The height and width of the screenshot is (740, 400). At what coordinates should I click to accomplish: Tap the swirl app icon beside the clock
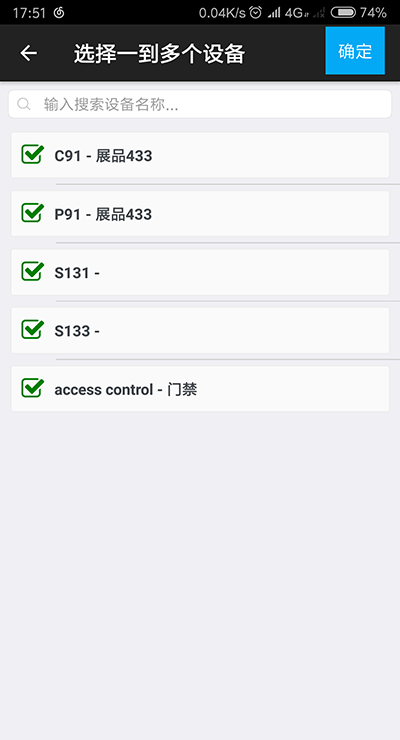click(x=59, y=13)
